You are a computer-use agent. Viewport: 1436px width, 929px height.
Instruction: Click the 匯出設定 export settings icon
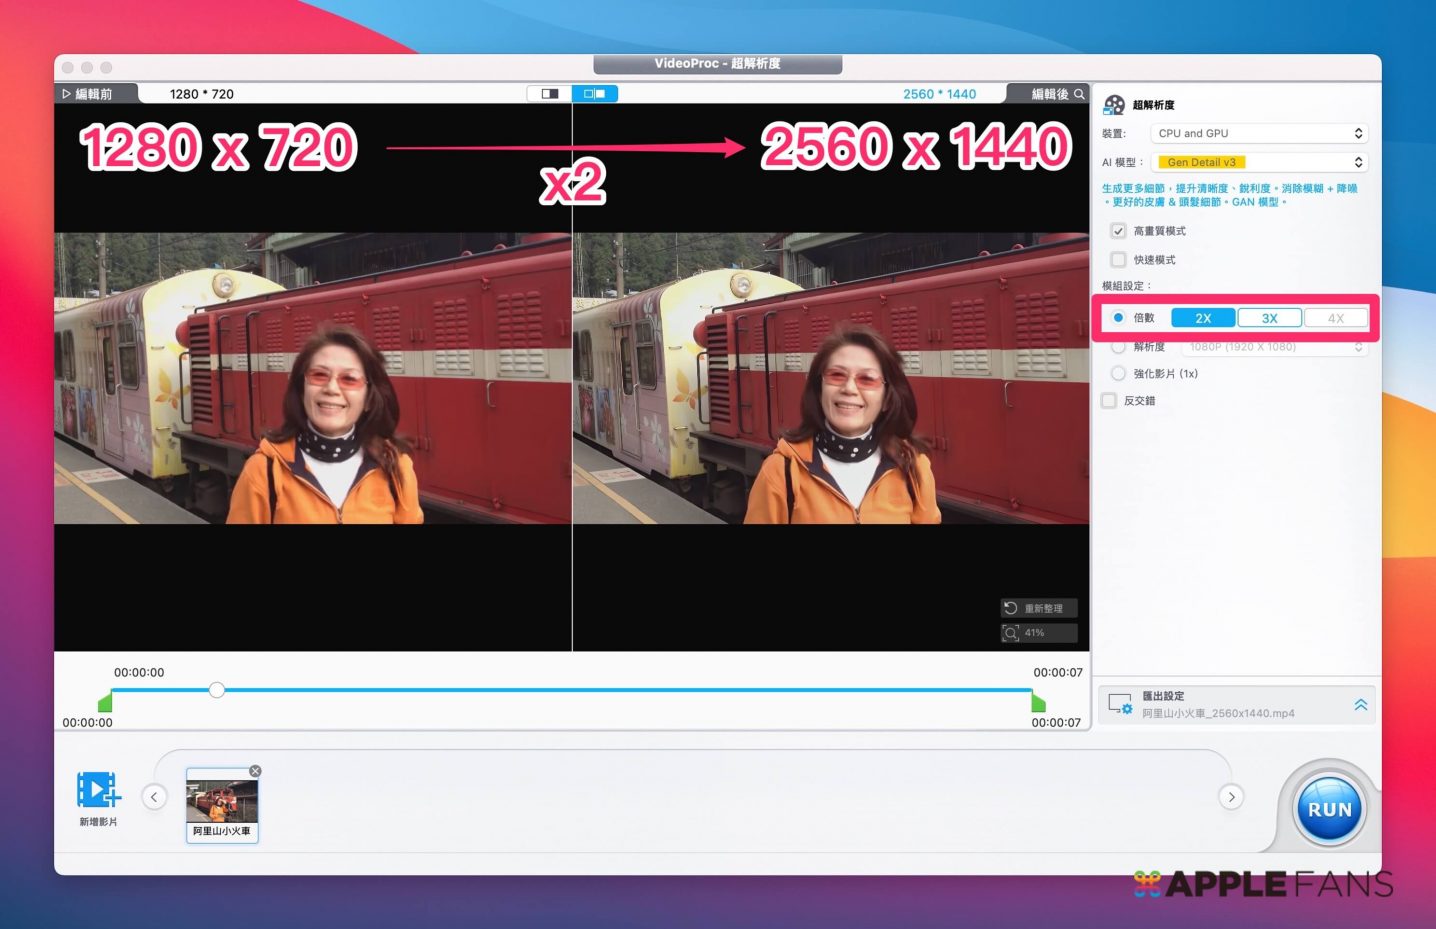click(x=1120, y=704)
